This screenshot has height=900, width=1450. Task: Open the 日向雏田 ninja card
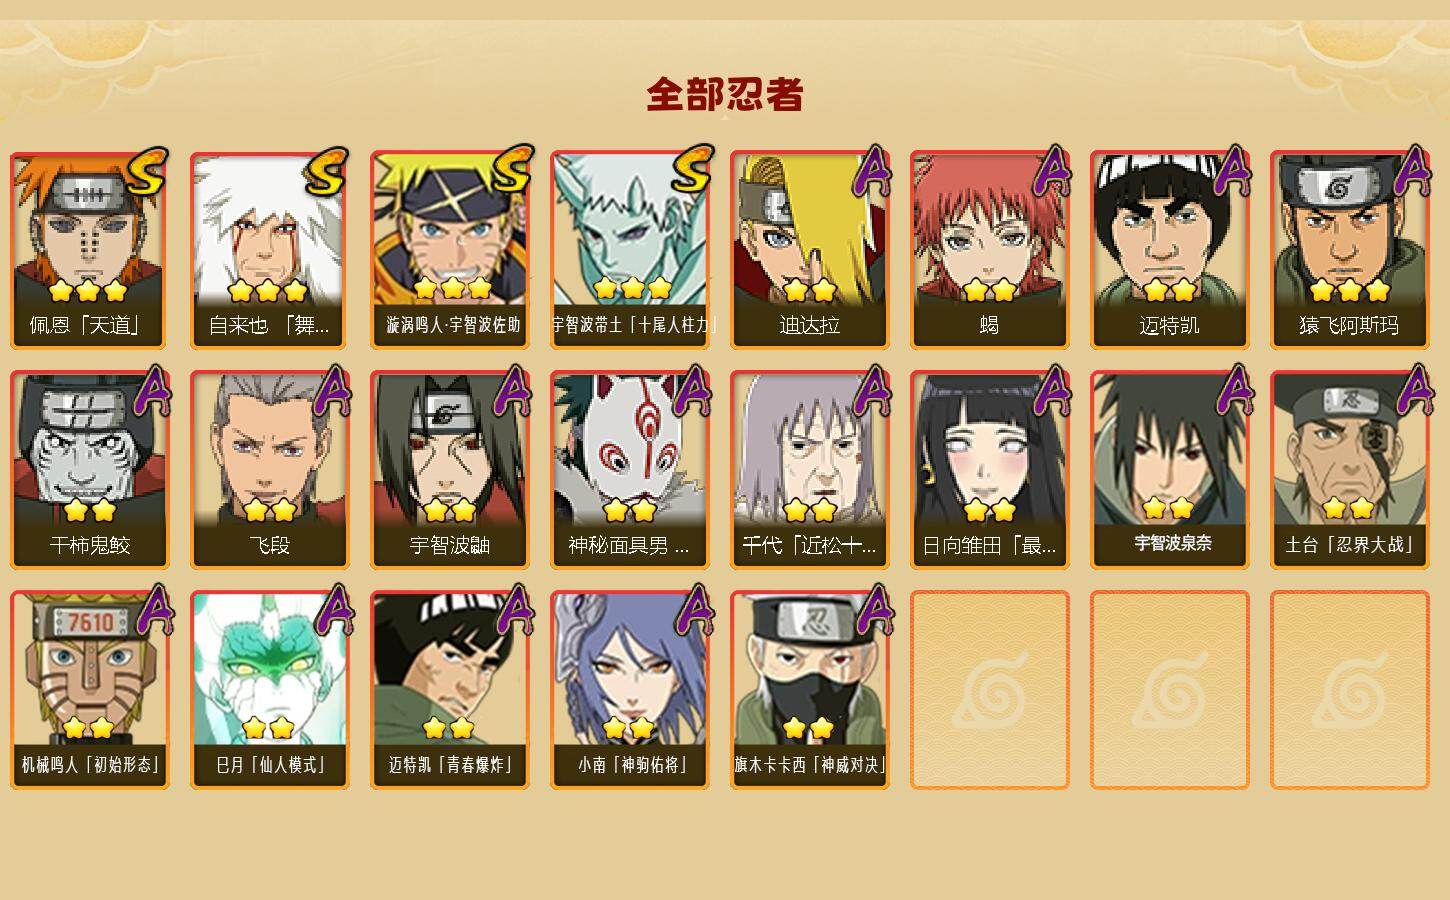click(989, 470)
